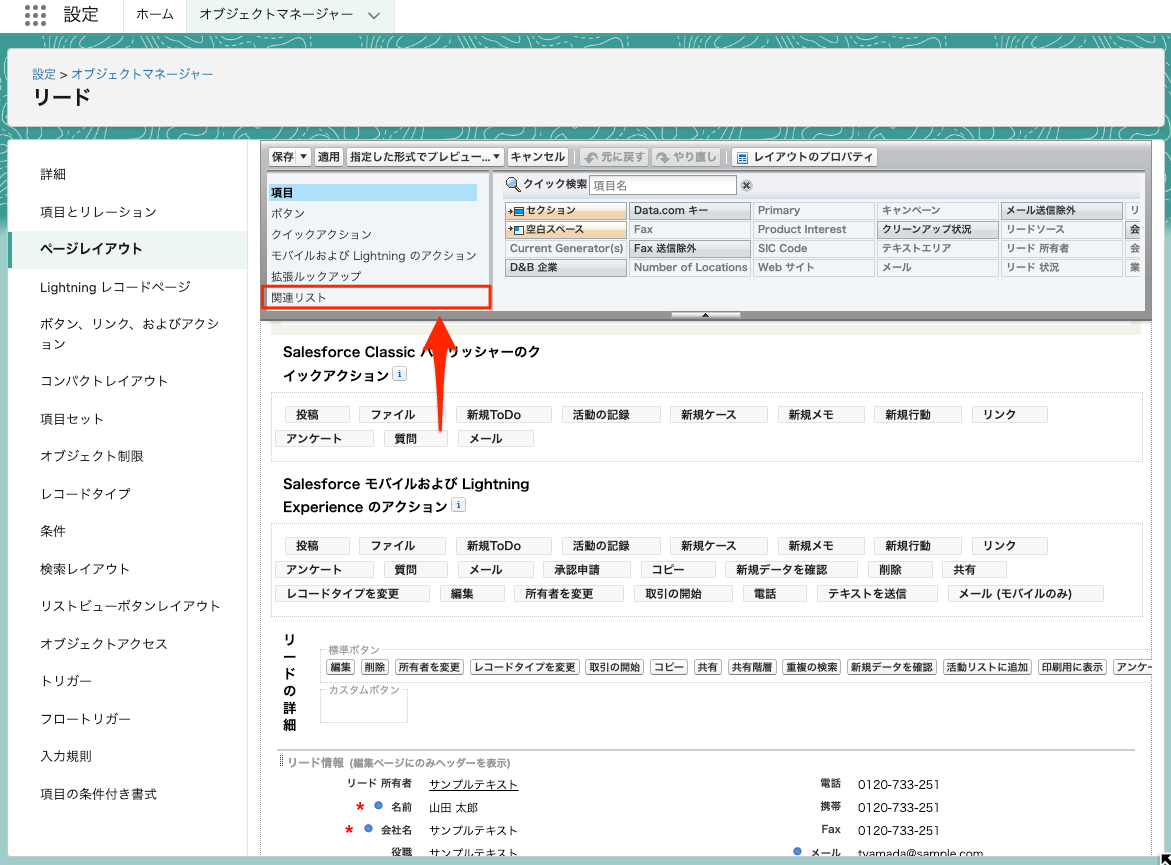This screenshot has height=865, width=1171.
Task: Open レコードタイプ in the sidebar
Action: [85, 494]
